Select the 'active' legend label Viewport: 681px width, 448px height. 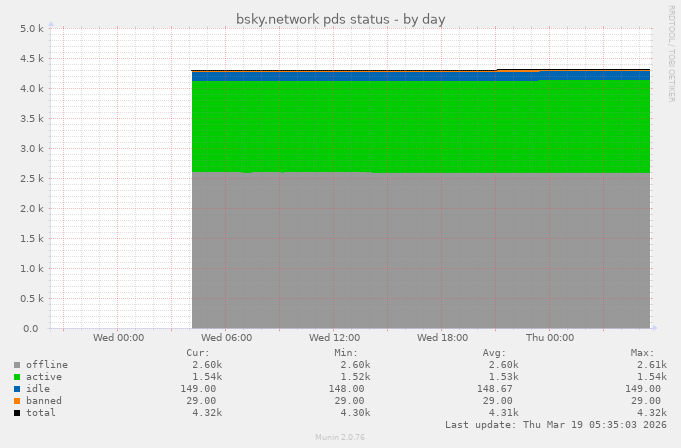(x=44, y=377)
